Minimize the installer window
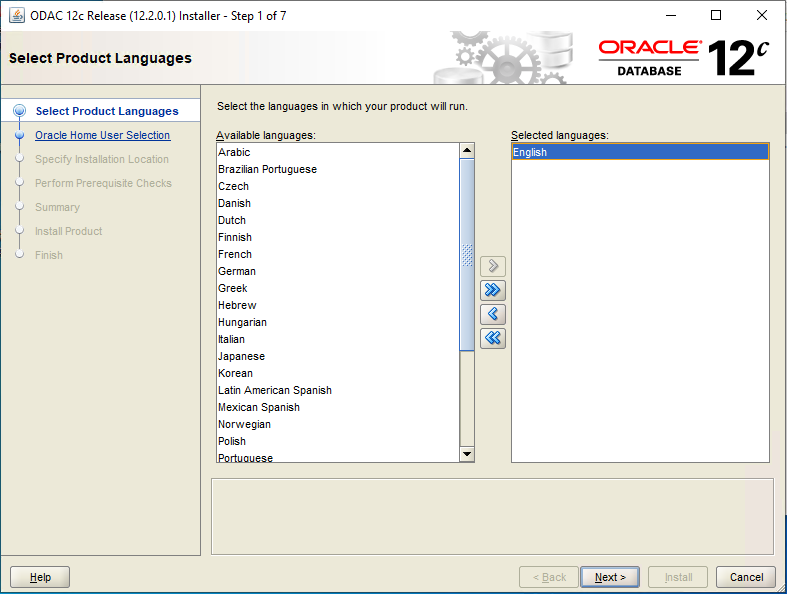This screenshot has width=787, height=594. click(x=671, y=16)
